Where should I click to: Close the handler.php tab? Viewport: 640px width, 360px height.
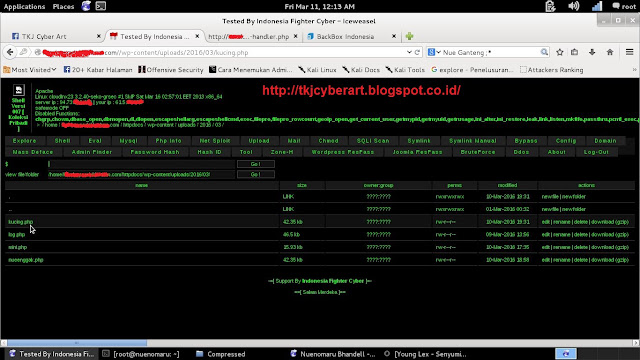pyautogui.click(x=296, y=36)
